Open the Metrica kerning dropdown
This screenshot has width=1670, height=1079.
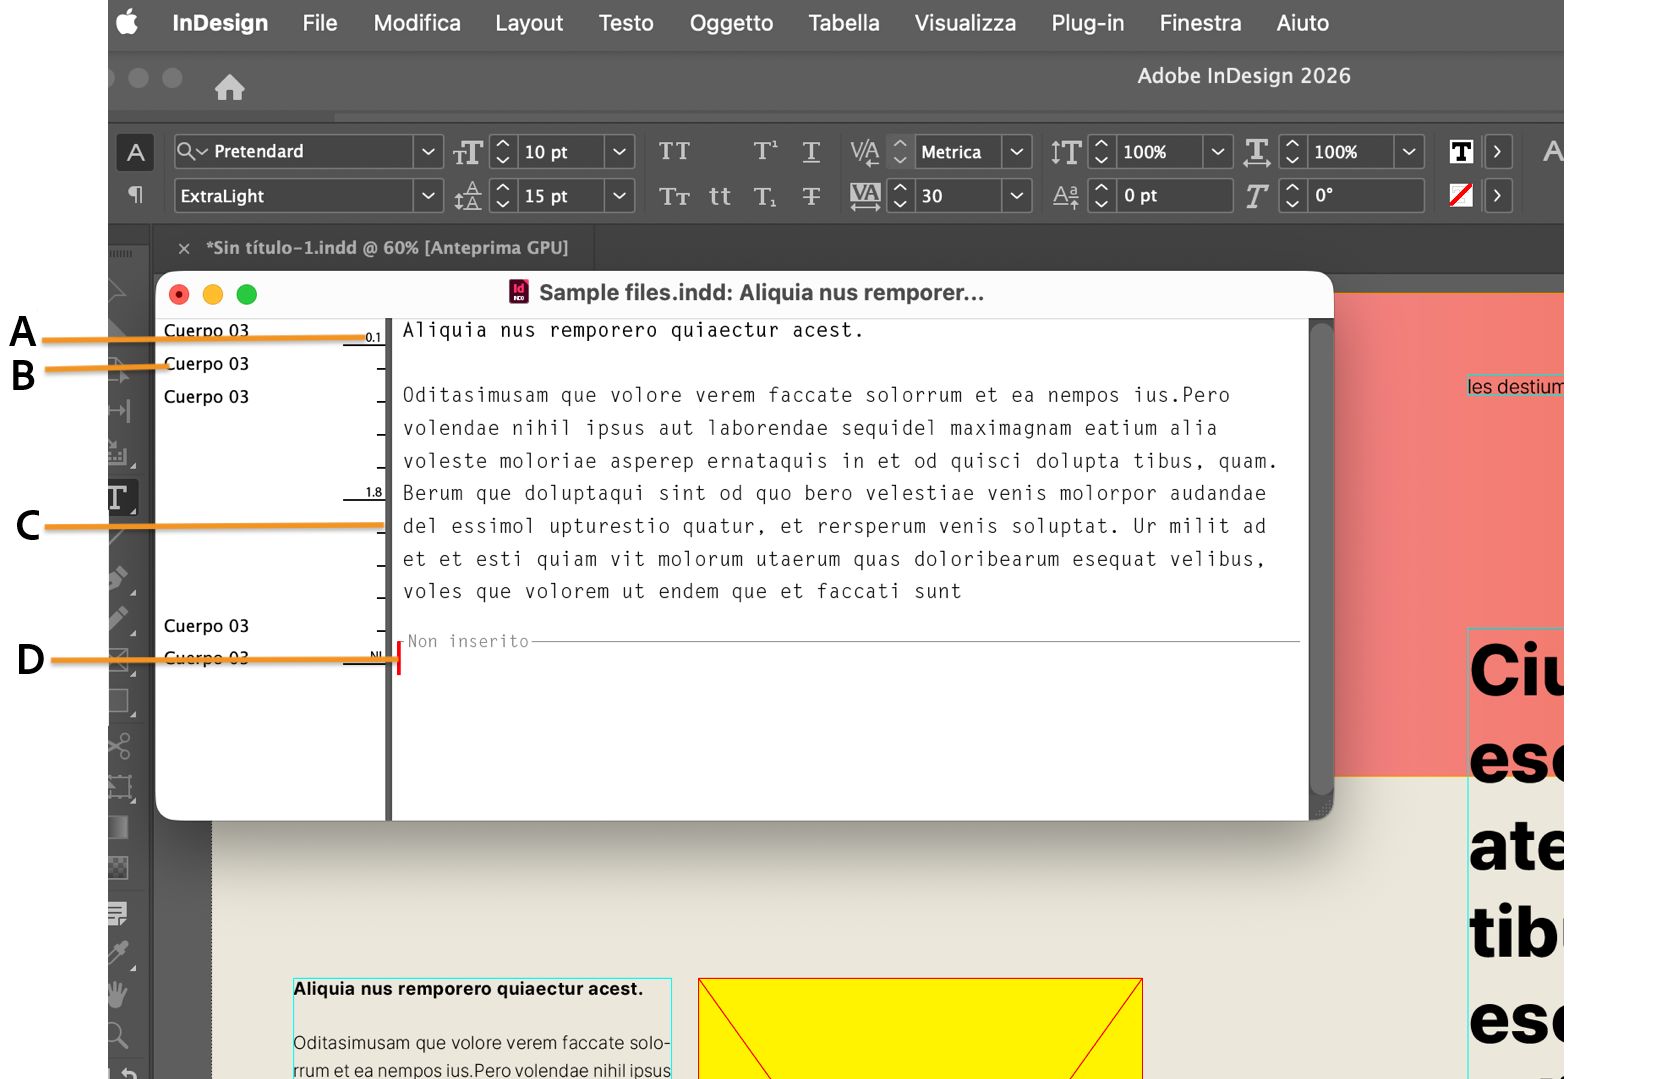coord(1017,152)
